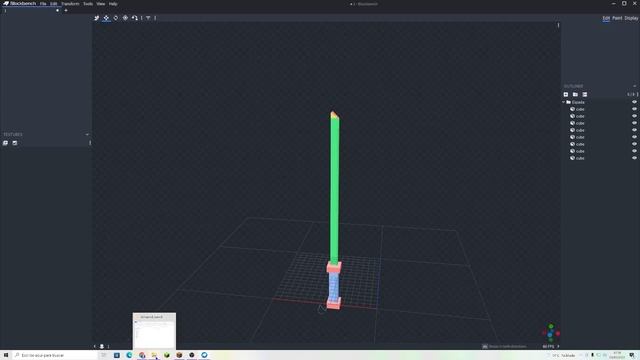The height and width of the screenshot is (360, 640).
Task: Toggle visibility of the Espada group
Action: coord(634,102)
